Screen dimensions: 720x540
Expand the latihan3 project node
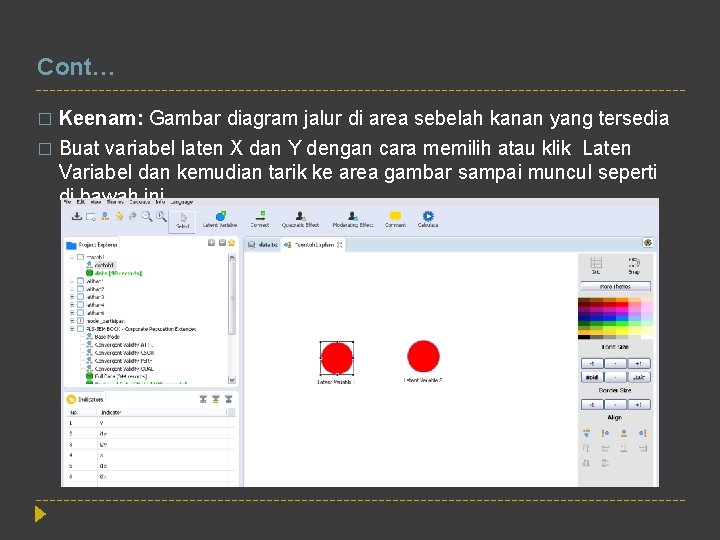click(72, 297)
